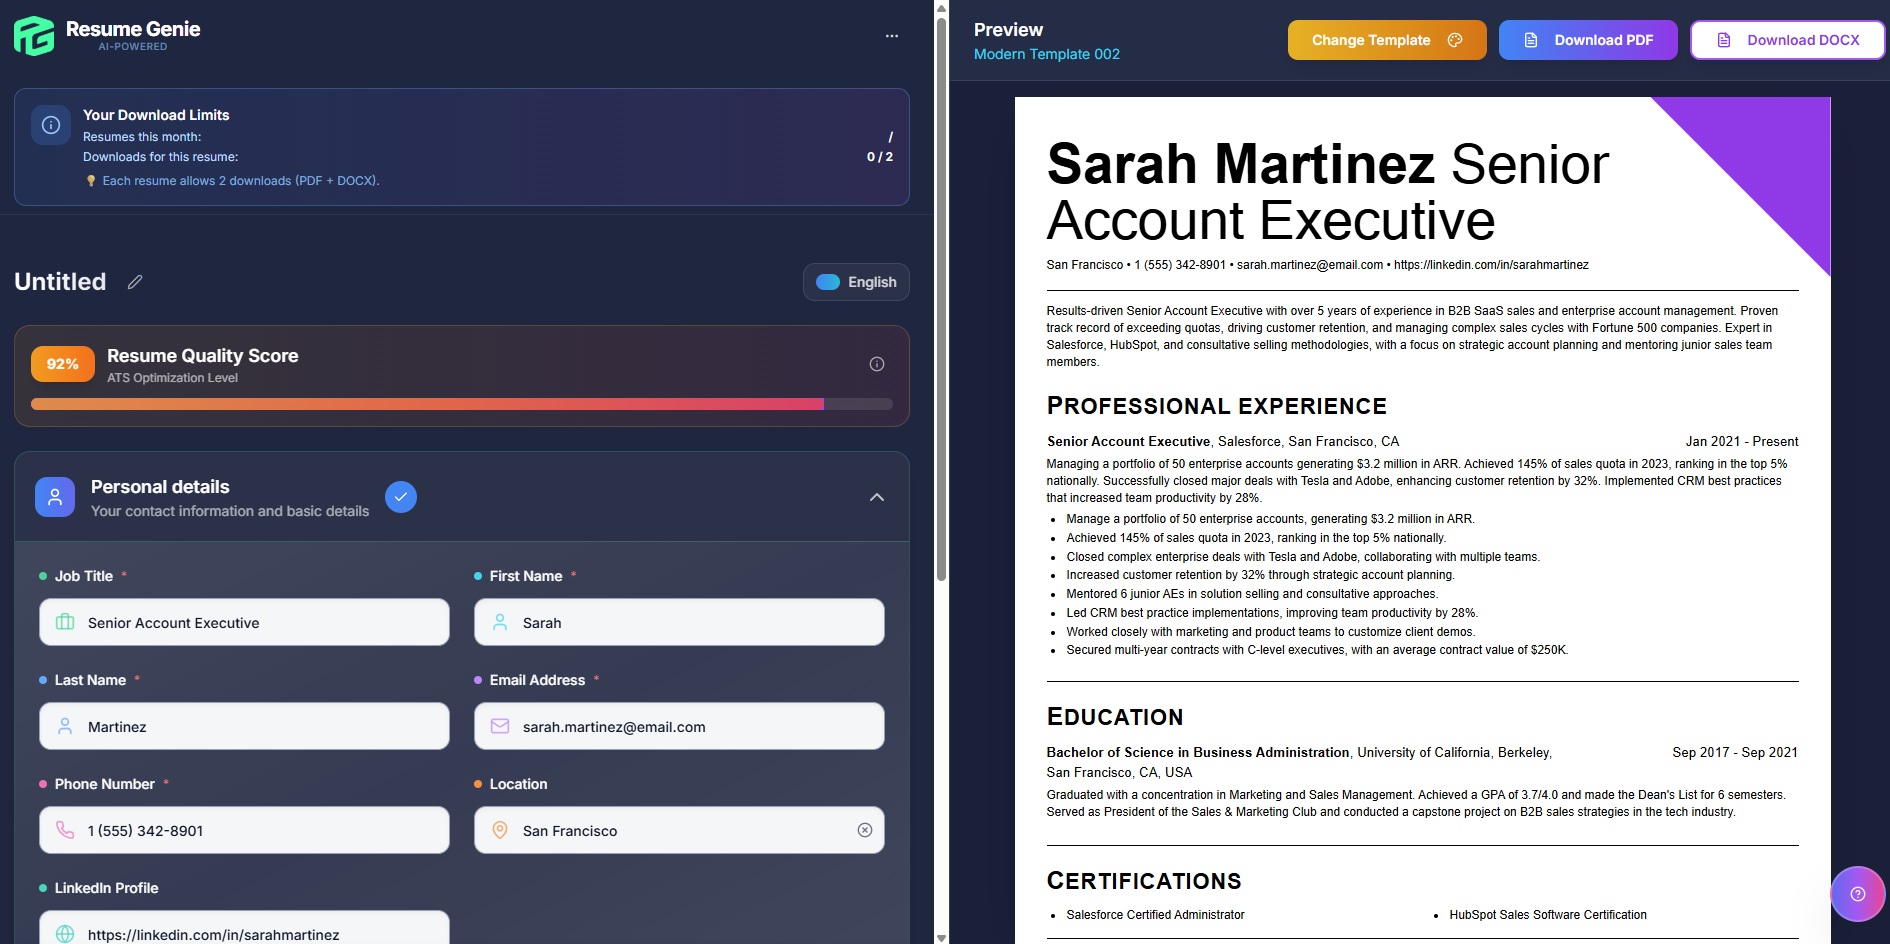Click the Download DOCX button
Image resolution: width=1890 pixels, height=944 pixels.
[x=1788, y=40]
